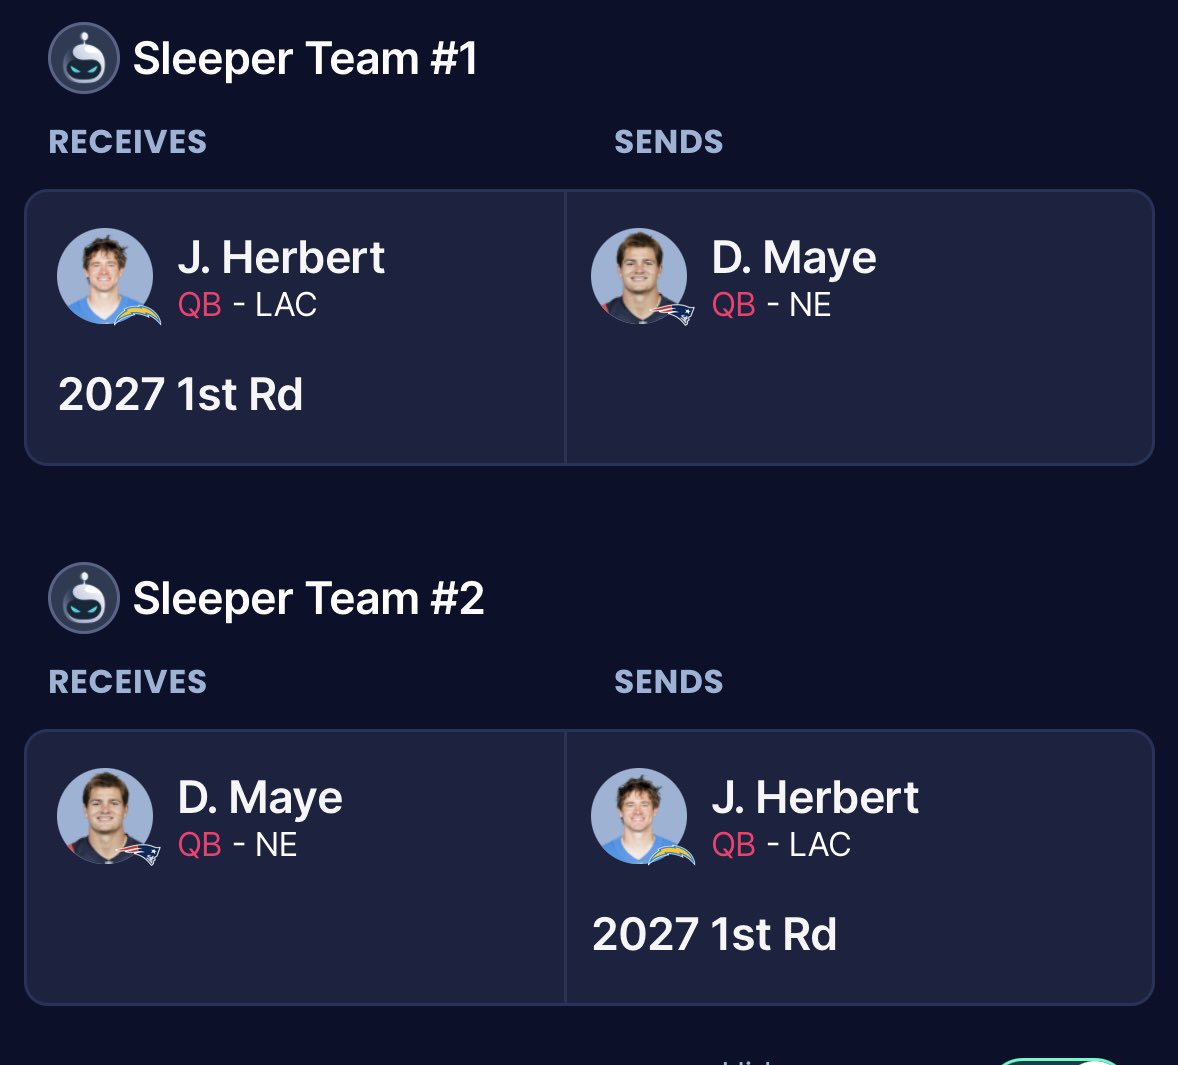Open the Sleeper Team #2 title
Image resolution: width=1178 pixels, height=1065 pixels.
tap(309, 599)
